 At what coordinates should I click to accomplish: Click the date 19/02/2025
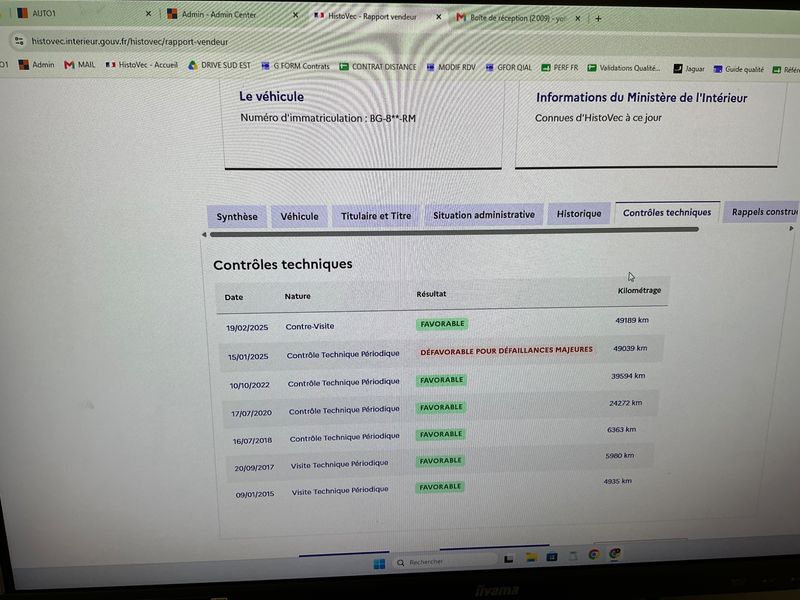pyautogui.click(x=247, y=328)
